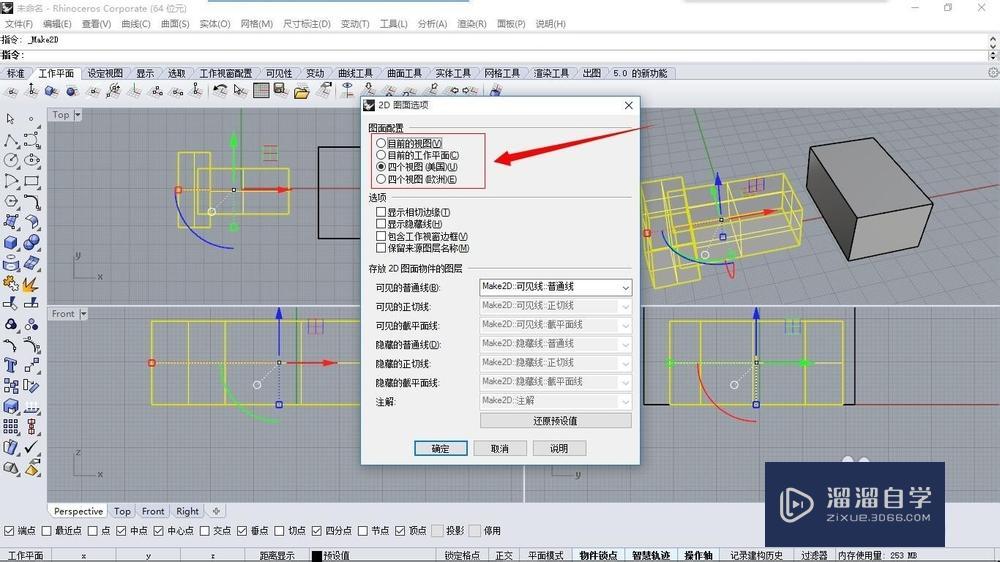Open the Front viewport title dropdown arrow

(83, 314)
